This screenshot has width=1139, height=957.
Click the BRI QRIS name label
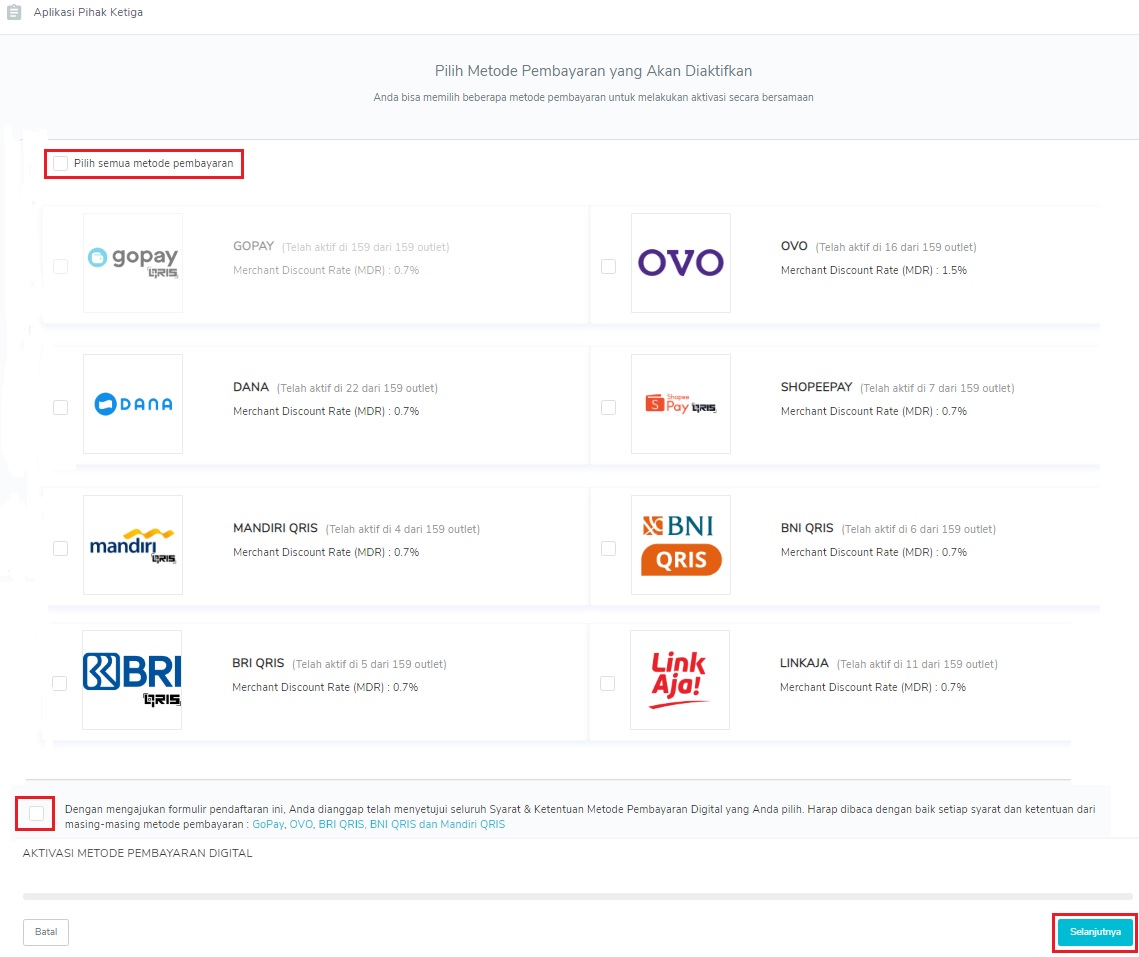tap(258, 663)
